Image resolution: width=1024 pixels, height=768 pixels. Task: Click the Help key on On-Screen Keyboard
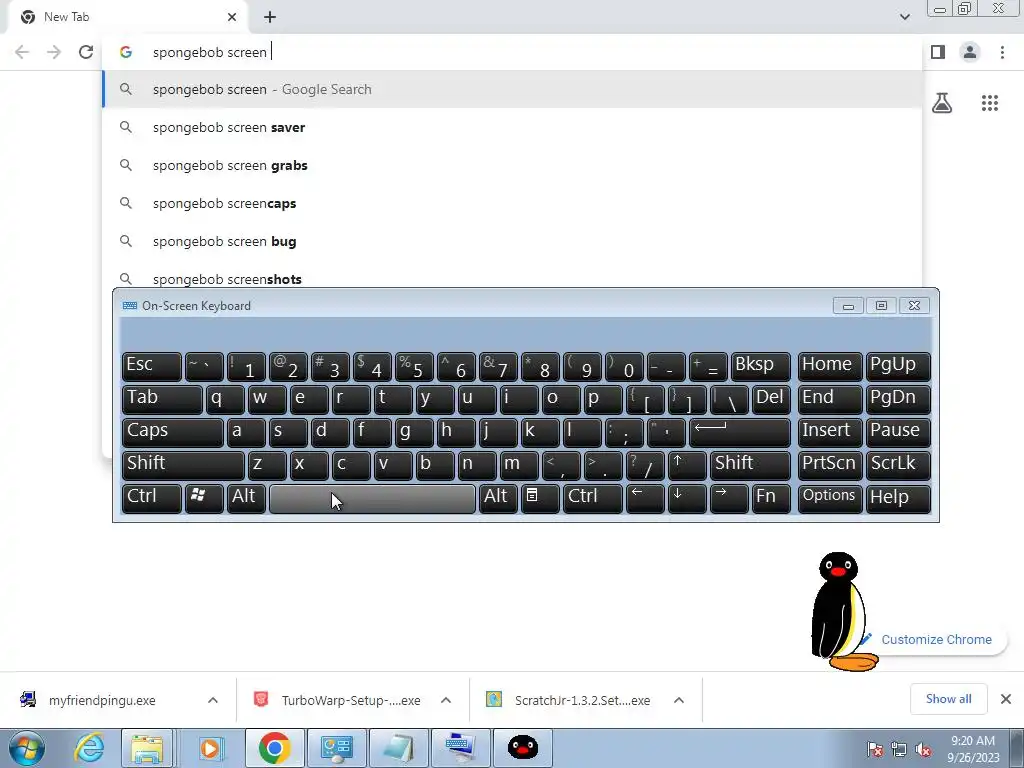click(x=898, y=498)
